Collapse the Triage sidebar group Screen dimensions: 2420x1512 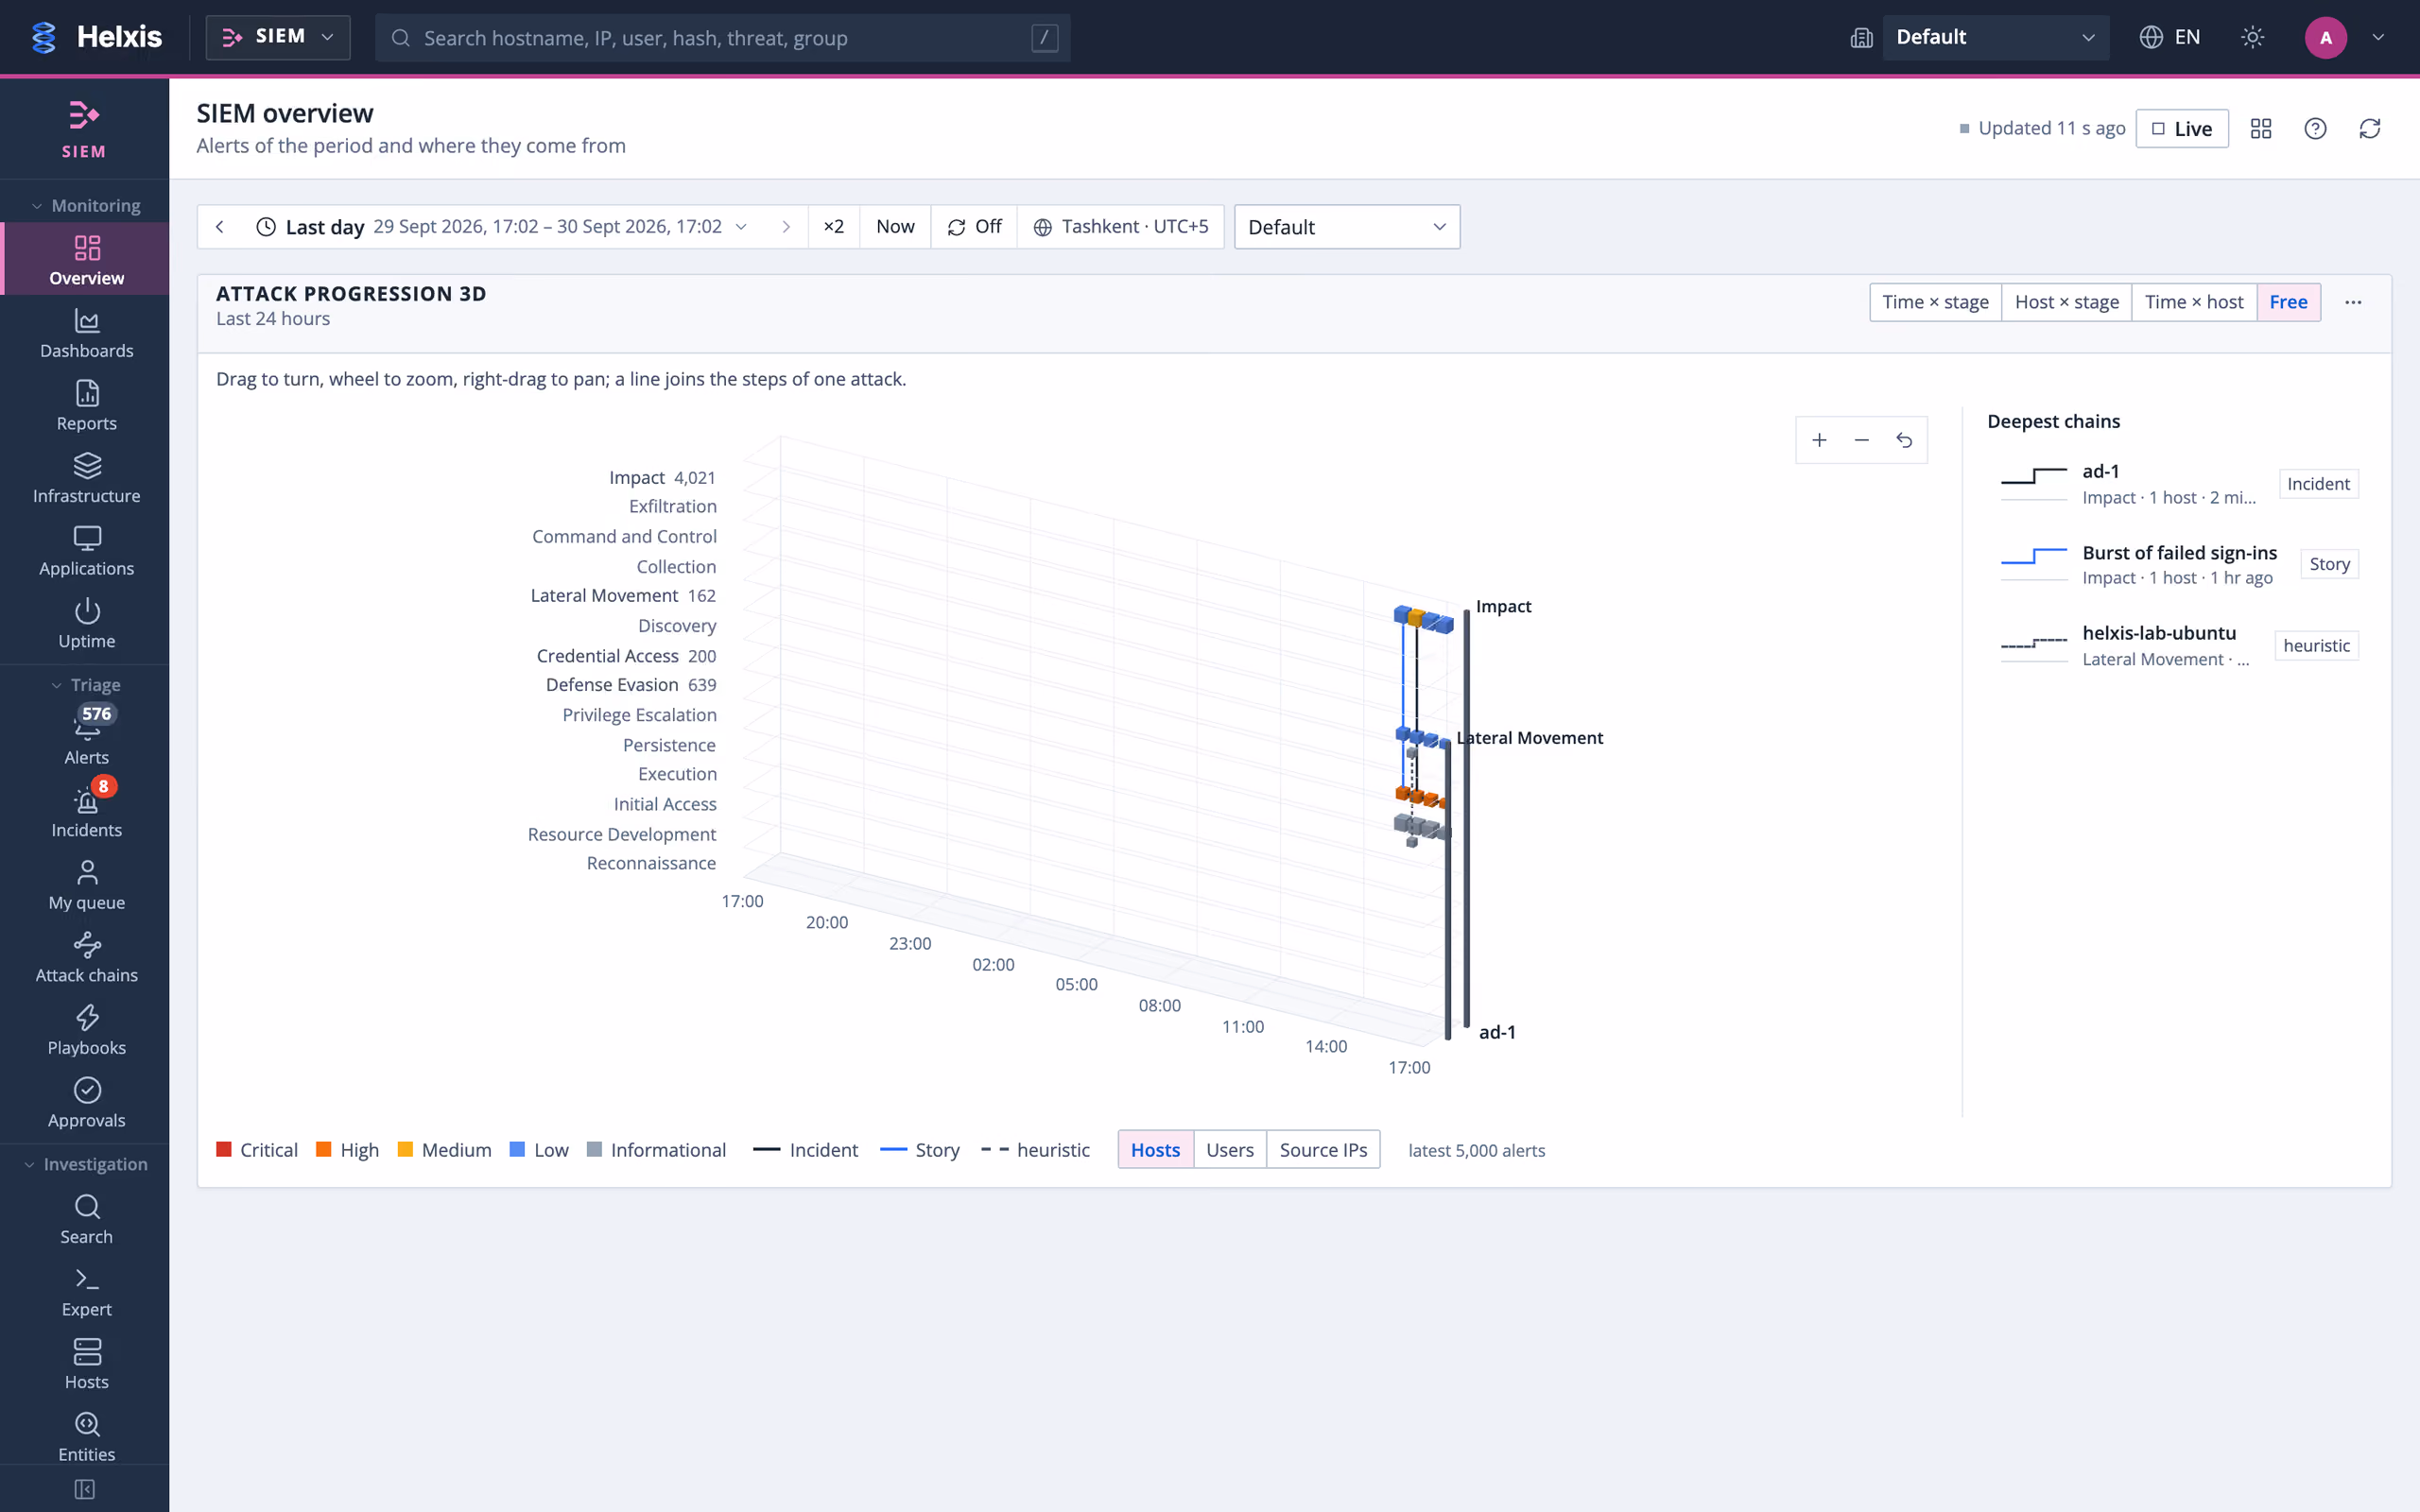click(86, 685)
